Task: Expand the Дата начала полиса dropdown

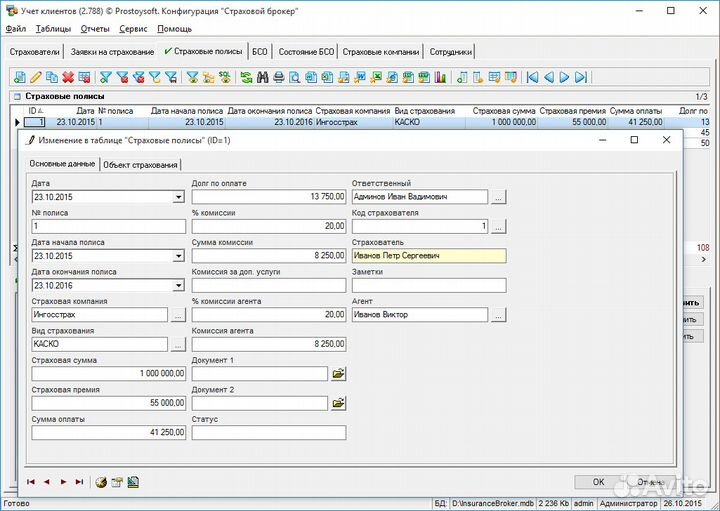Action: [178, 256]
